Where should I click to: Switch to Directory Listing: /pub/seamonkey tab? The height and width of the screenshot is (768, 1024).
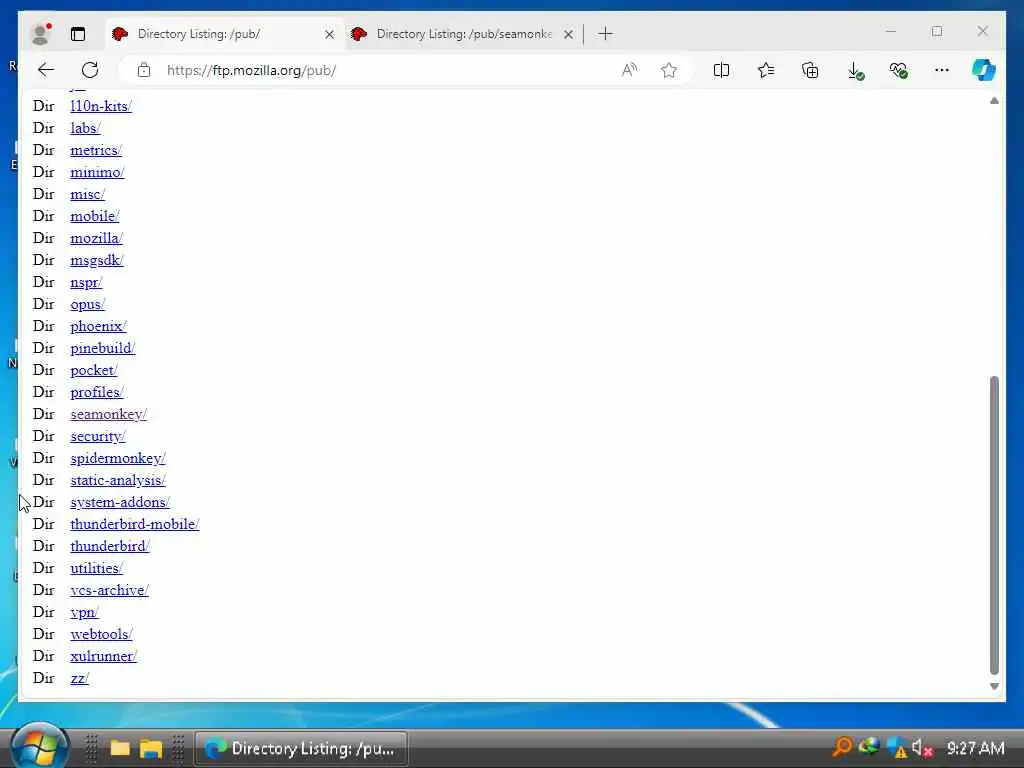click(x=463, y=34)
